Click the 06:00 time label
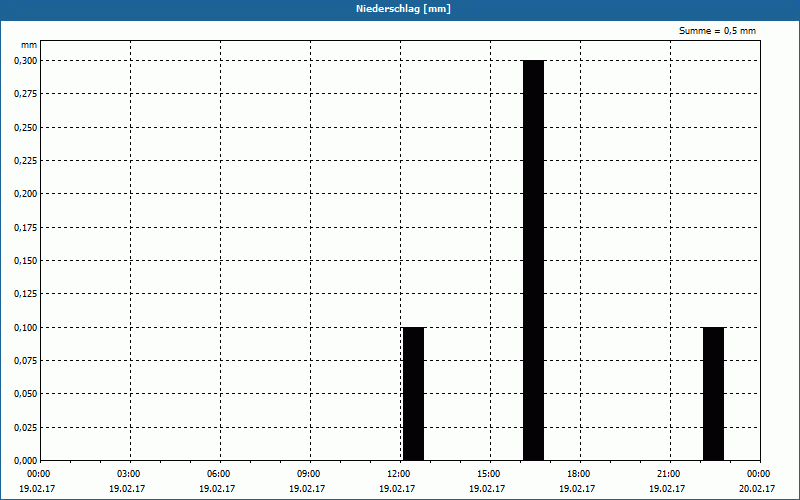 tap(218, 474)
